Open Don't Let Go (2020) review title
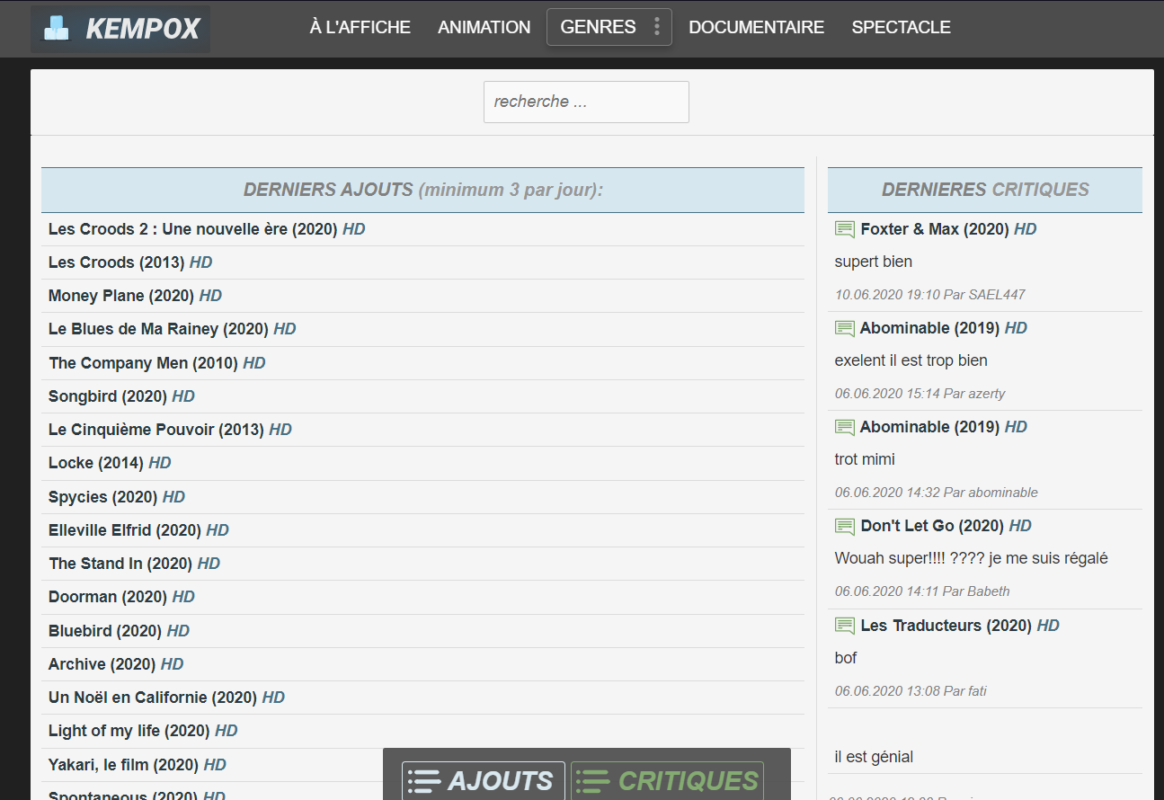The image size is (1164, 800). pos(946,526)
